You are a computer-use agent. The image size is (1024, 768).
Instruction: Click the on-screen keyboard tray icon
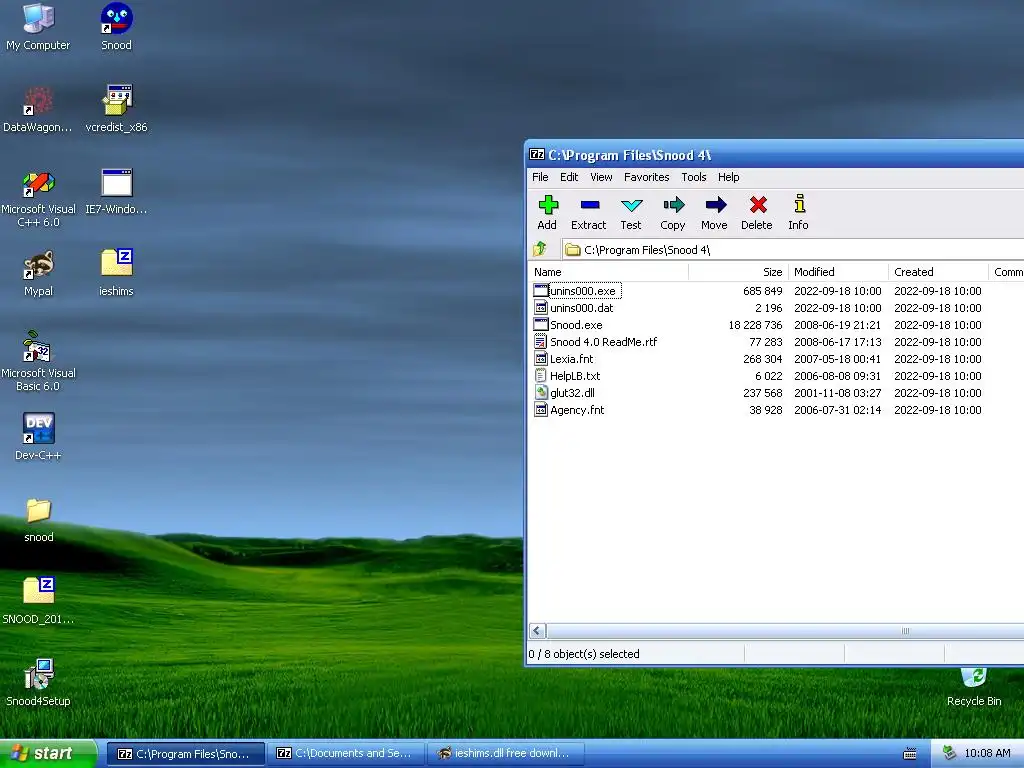coord(910,754)
